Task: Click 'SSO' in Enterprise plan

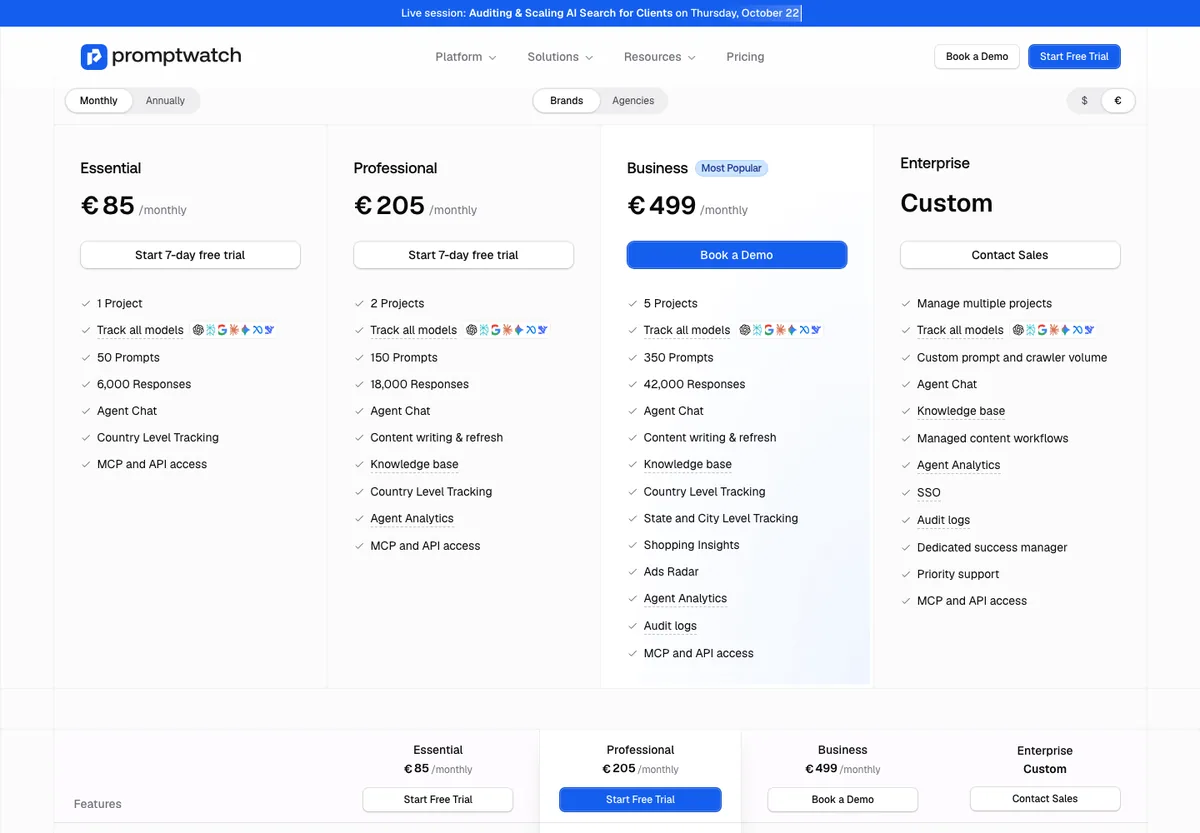Action: coord(929,493)
